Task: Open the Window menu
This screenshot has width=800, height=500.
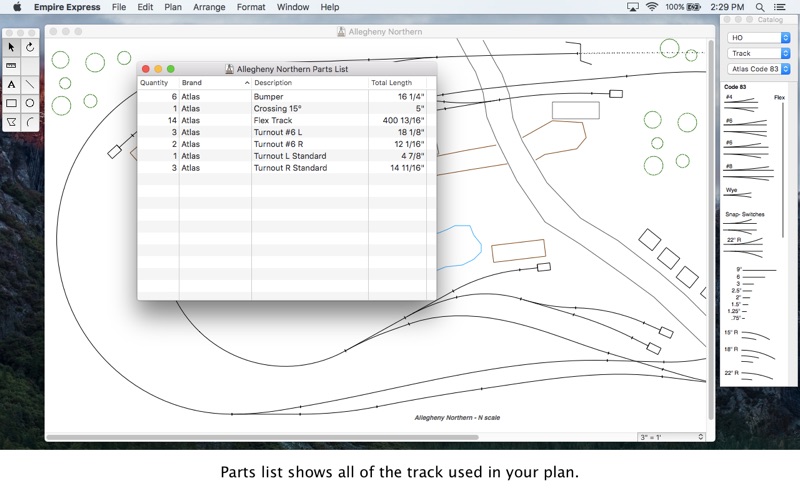Action: click(293, 7)
